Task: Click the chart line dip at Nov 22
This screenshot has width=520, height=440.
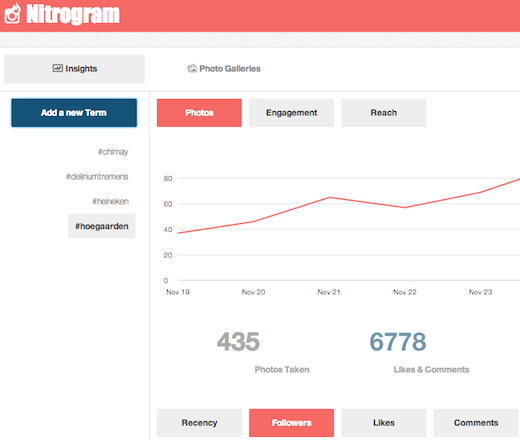Action: (x=405, y=207)
